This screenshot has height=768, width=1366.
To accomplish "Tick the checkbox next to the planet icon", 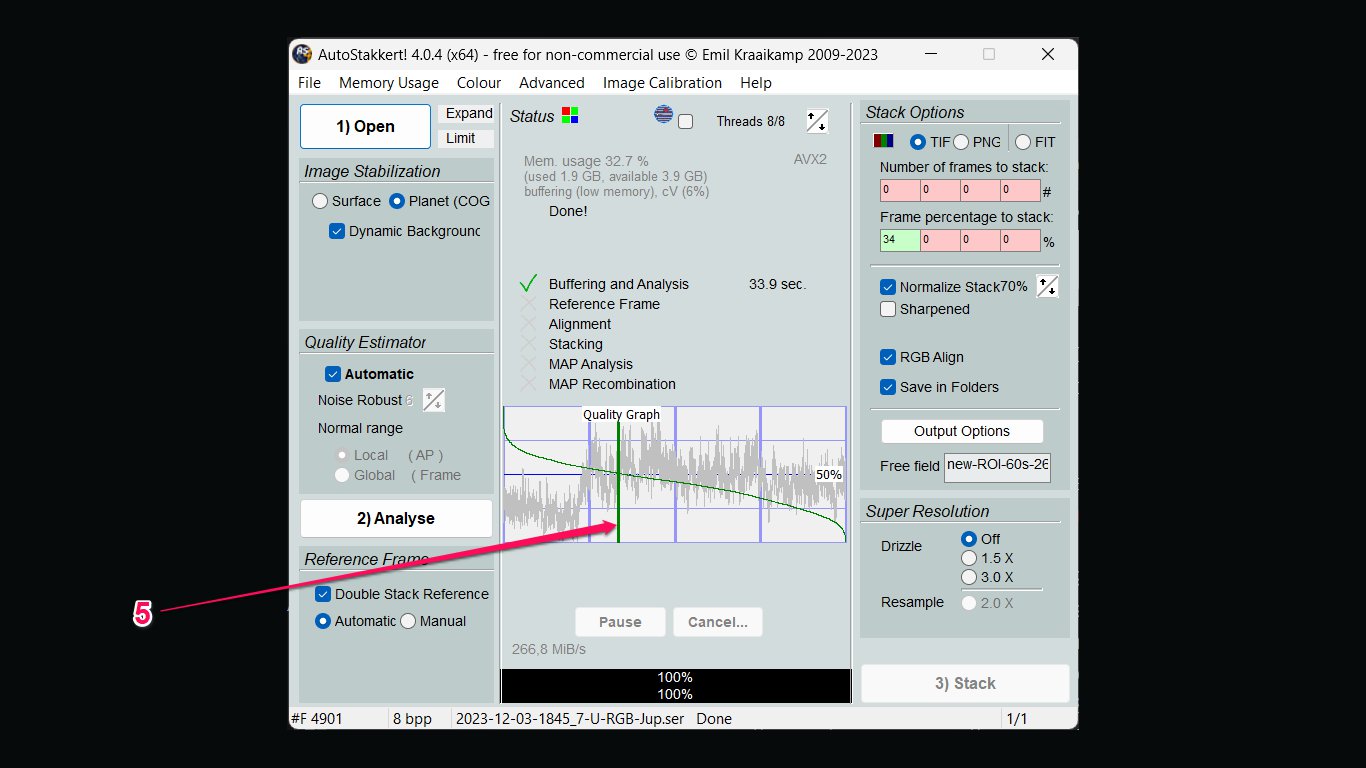I will point(685,122).
